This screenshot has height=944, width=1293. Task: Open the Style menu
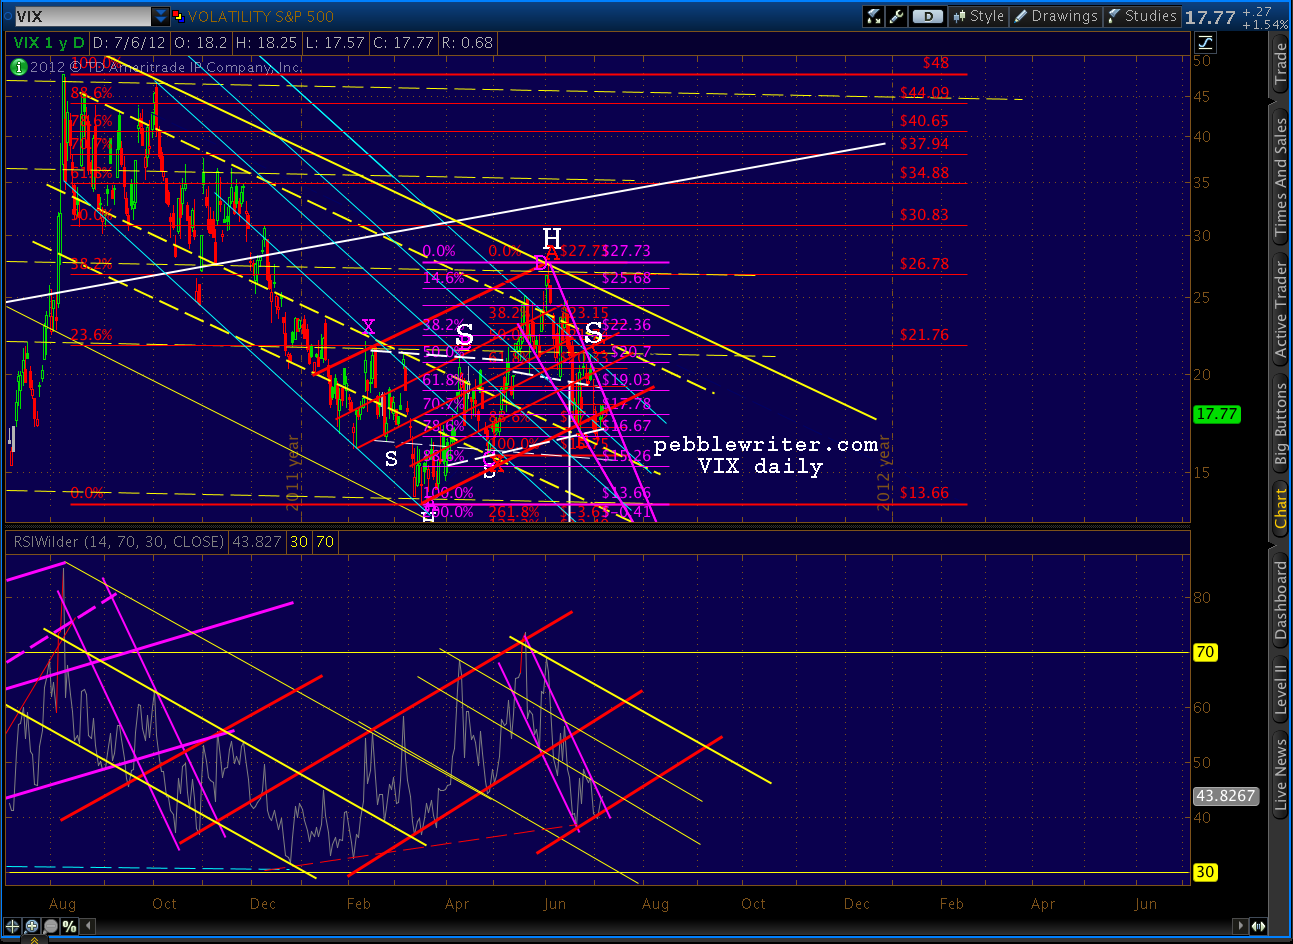(x=978, y=16)
